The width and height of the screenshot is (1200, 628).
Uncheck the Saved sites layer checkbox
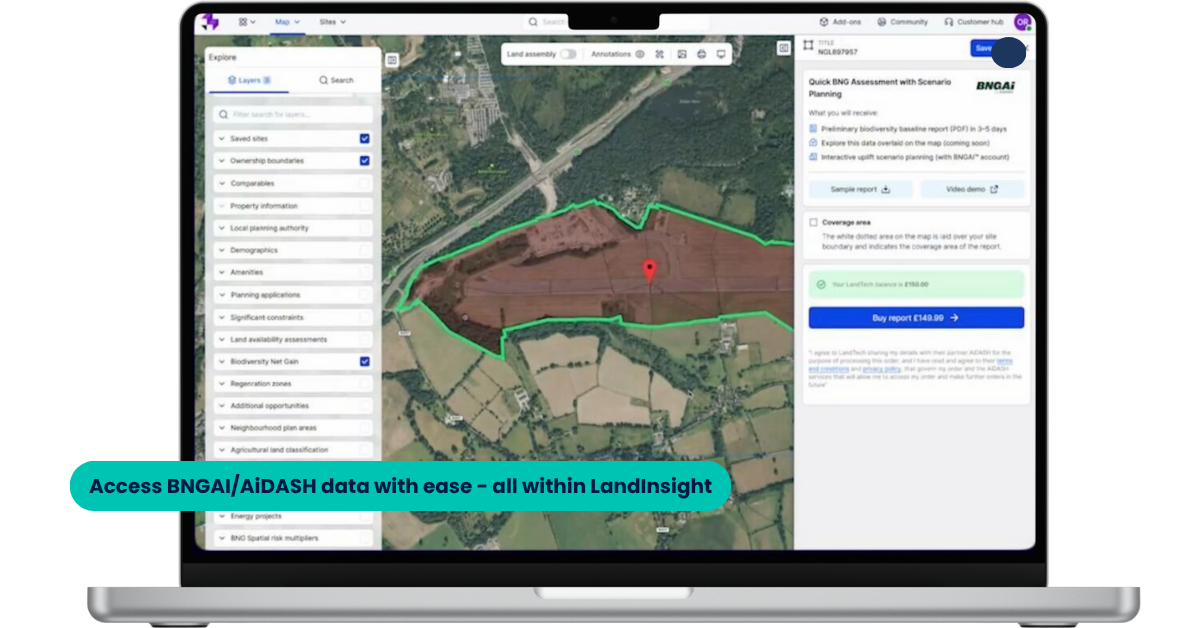click(365, 139)
